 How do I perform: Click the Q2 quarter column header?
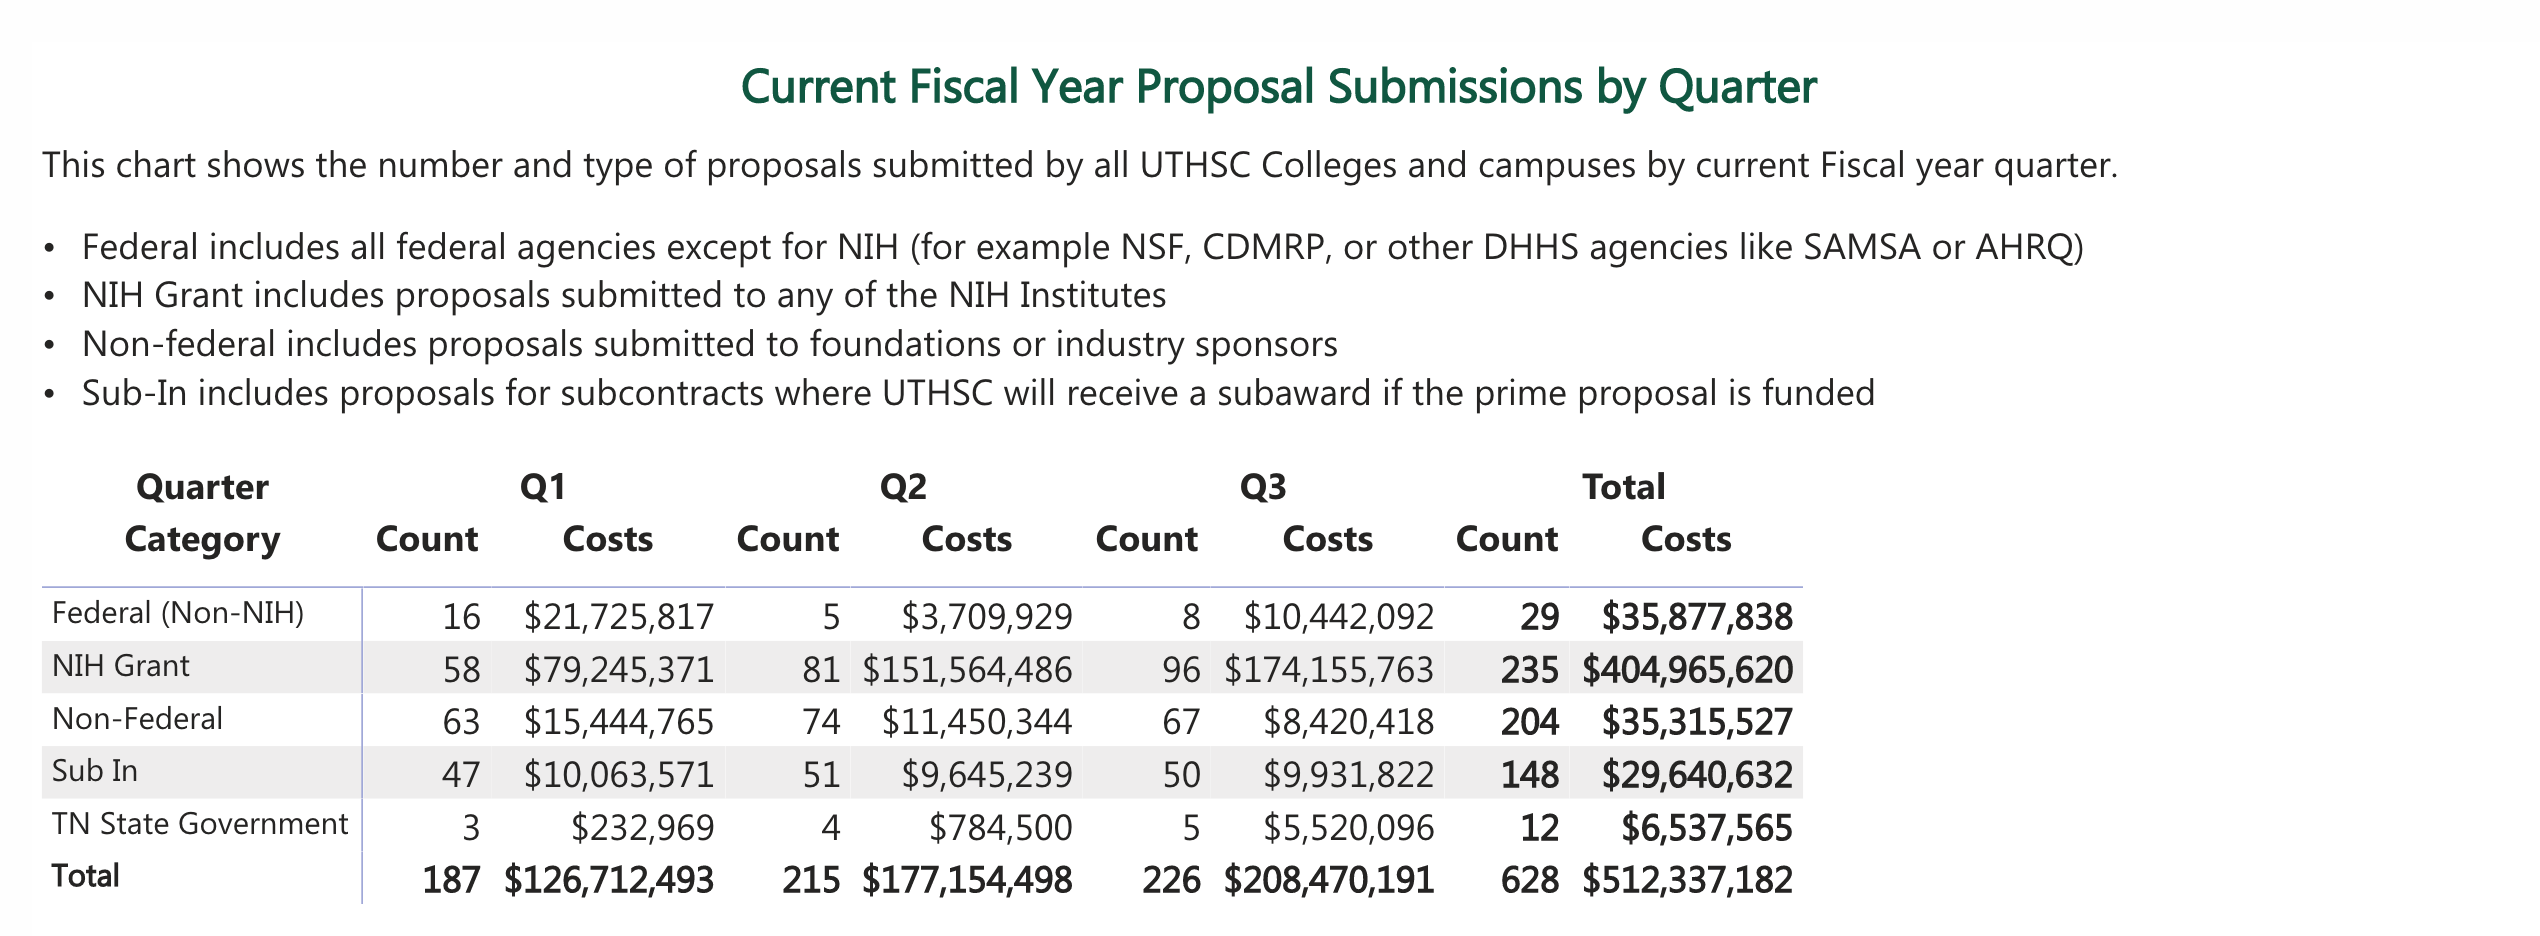(x=903, y=487)
